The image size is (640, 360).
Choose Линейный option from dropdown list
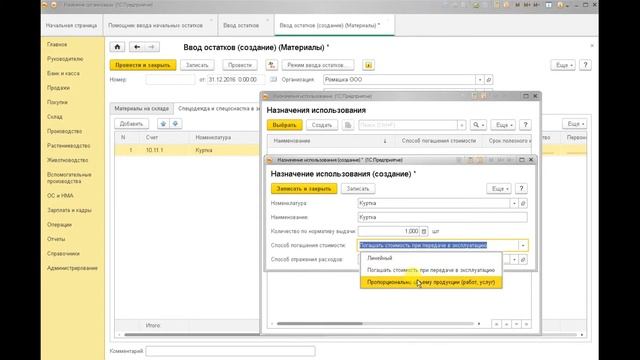[x=431, y=258]
